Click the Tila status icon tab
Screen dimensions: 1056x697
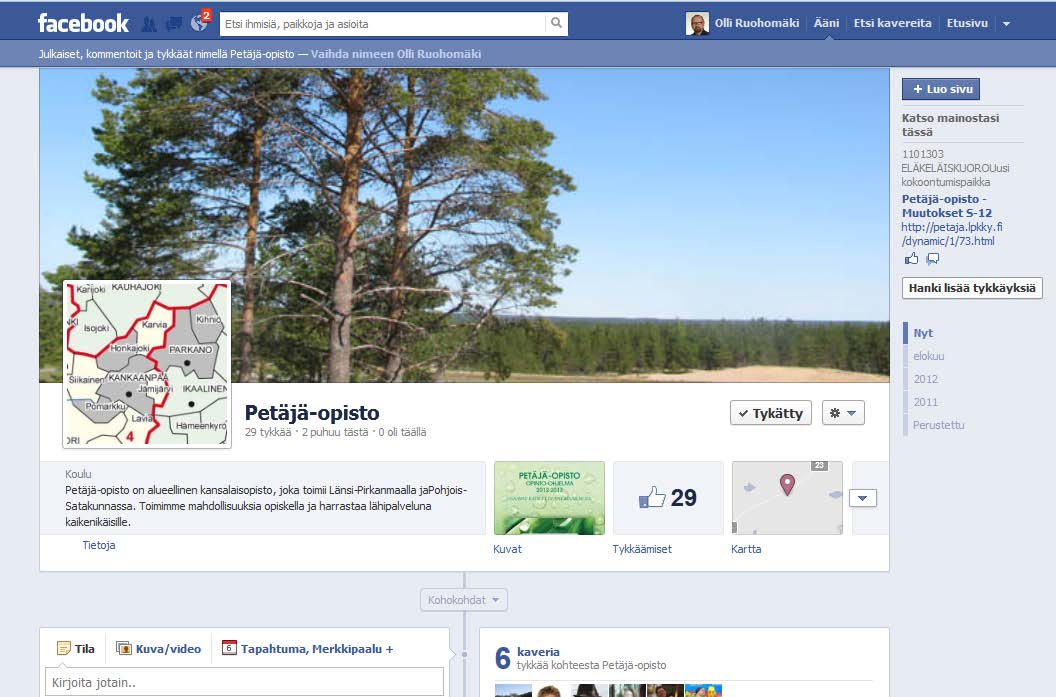coord(75,649)
